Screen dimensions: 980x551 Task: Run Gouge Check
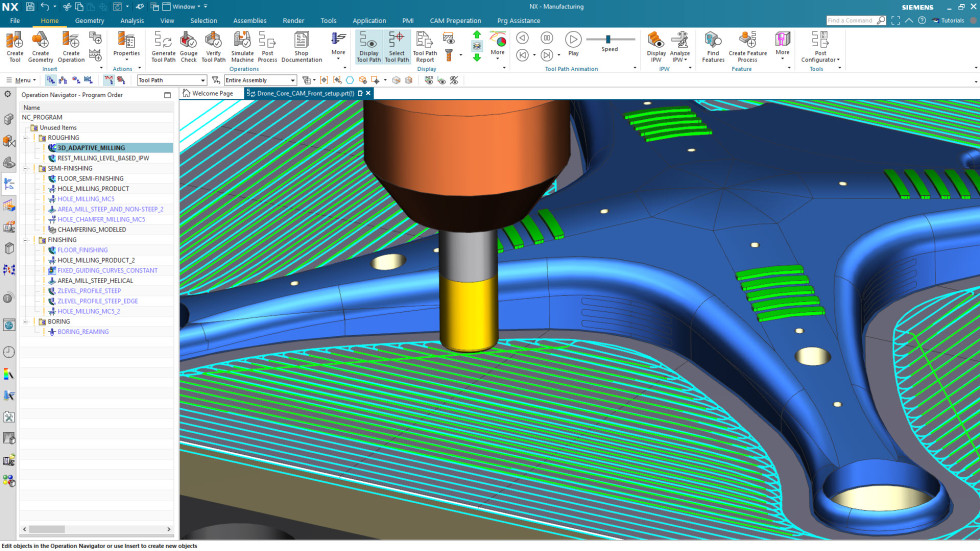189,41
